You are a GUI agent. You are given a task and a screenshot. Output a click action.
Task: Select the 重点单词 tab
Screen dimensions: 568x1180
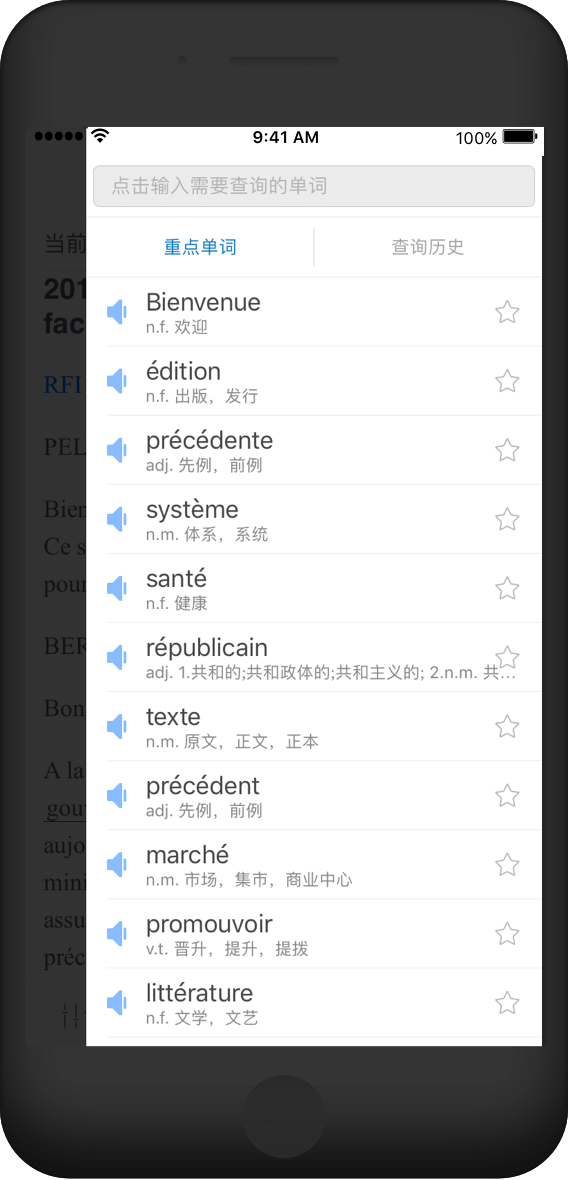[200, 247]
